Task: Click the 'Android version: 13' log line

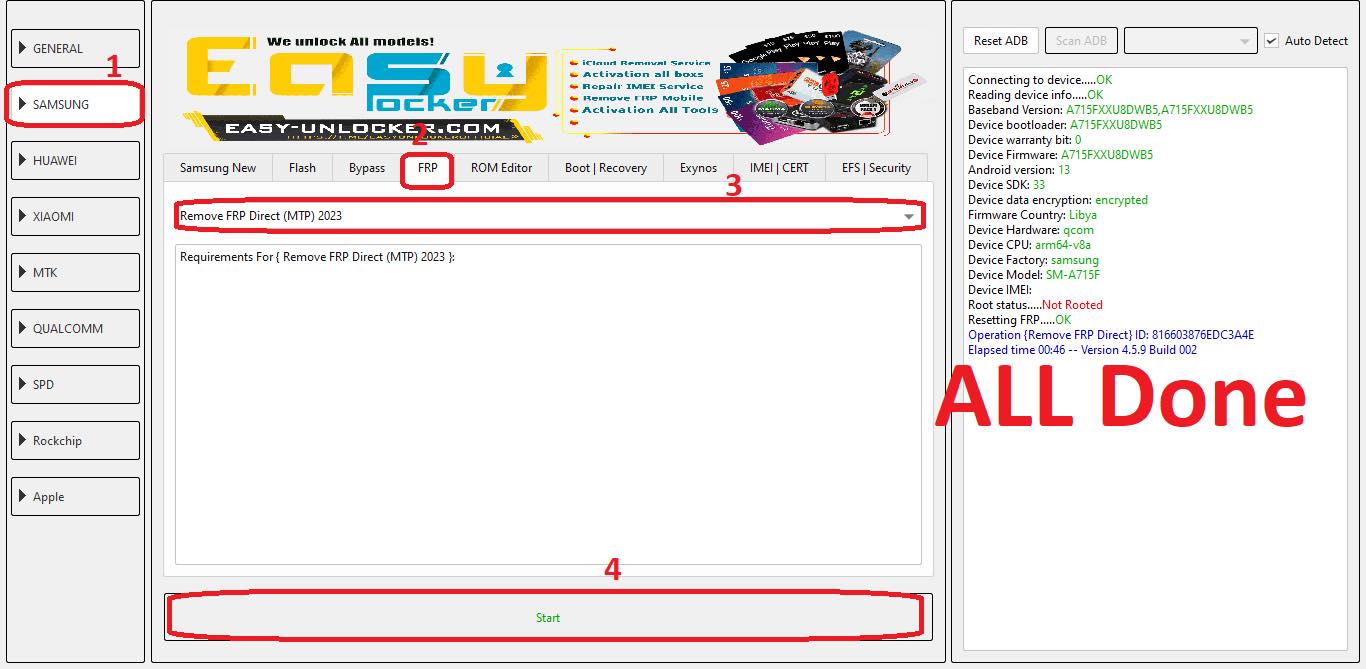Action: (x=1019, y=170)
